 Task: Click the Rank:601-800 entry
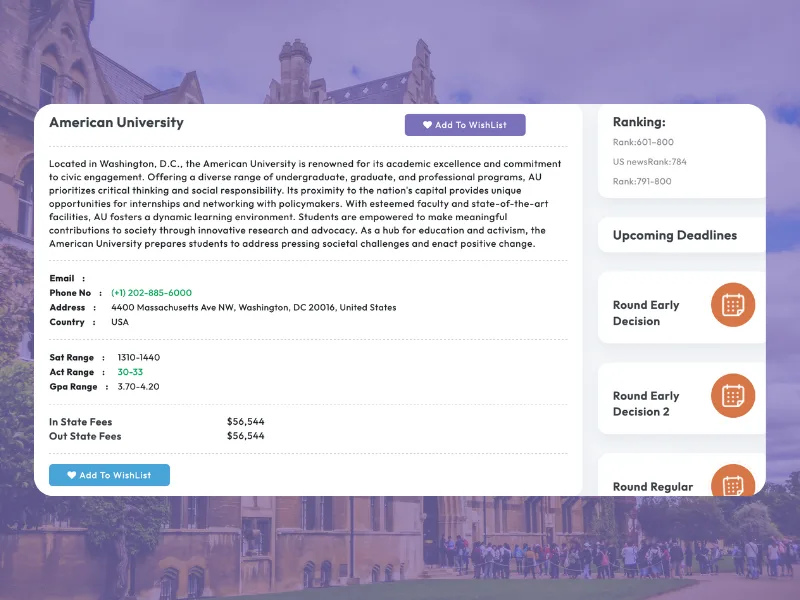pos(643,142)
